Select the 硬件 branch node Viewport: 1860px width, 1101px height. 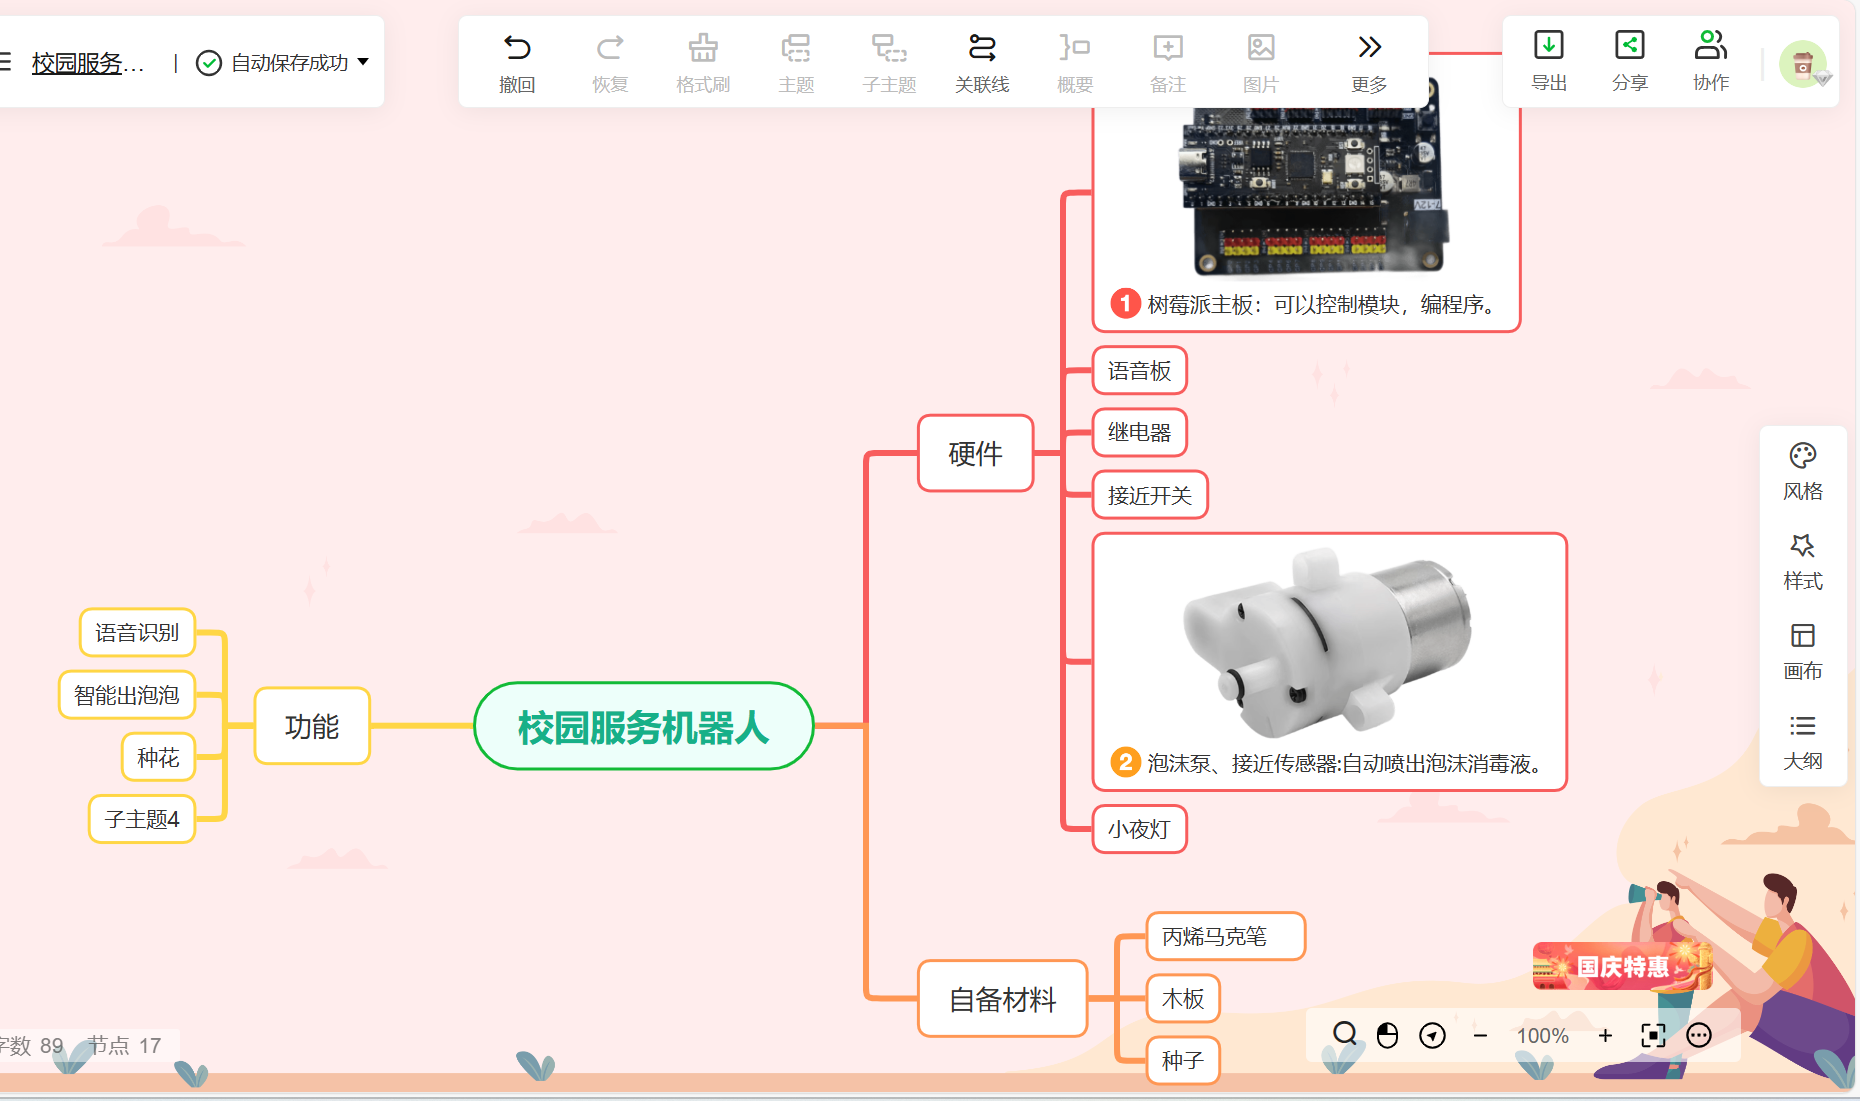coord(975,453)
